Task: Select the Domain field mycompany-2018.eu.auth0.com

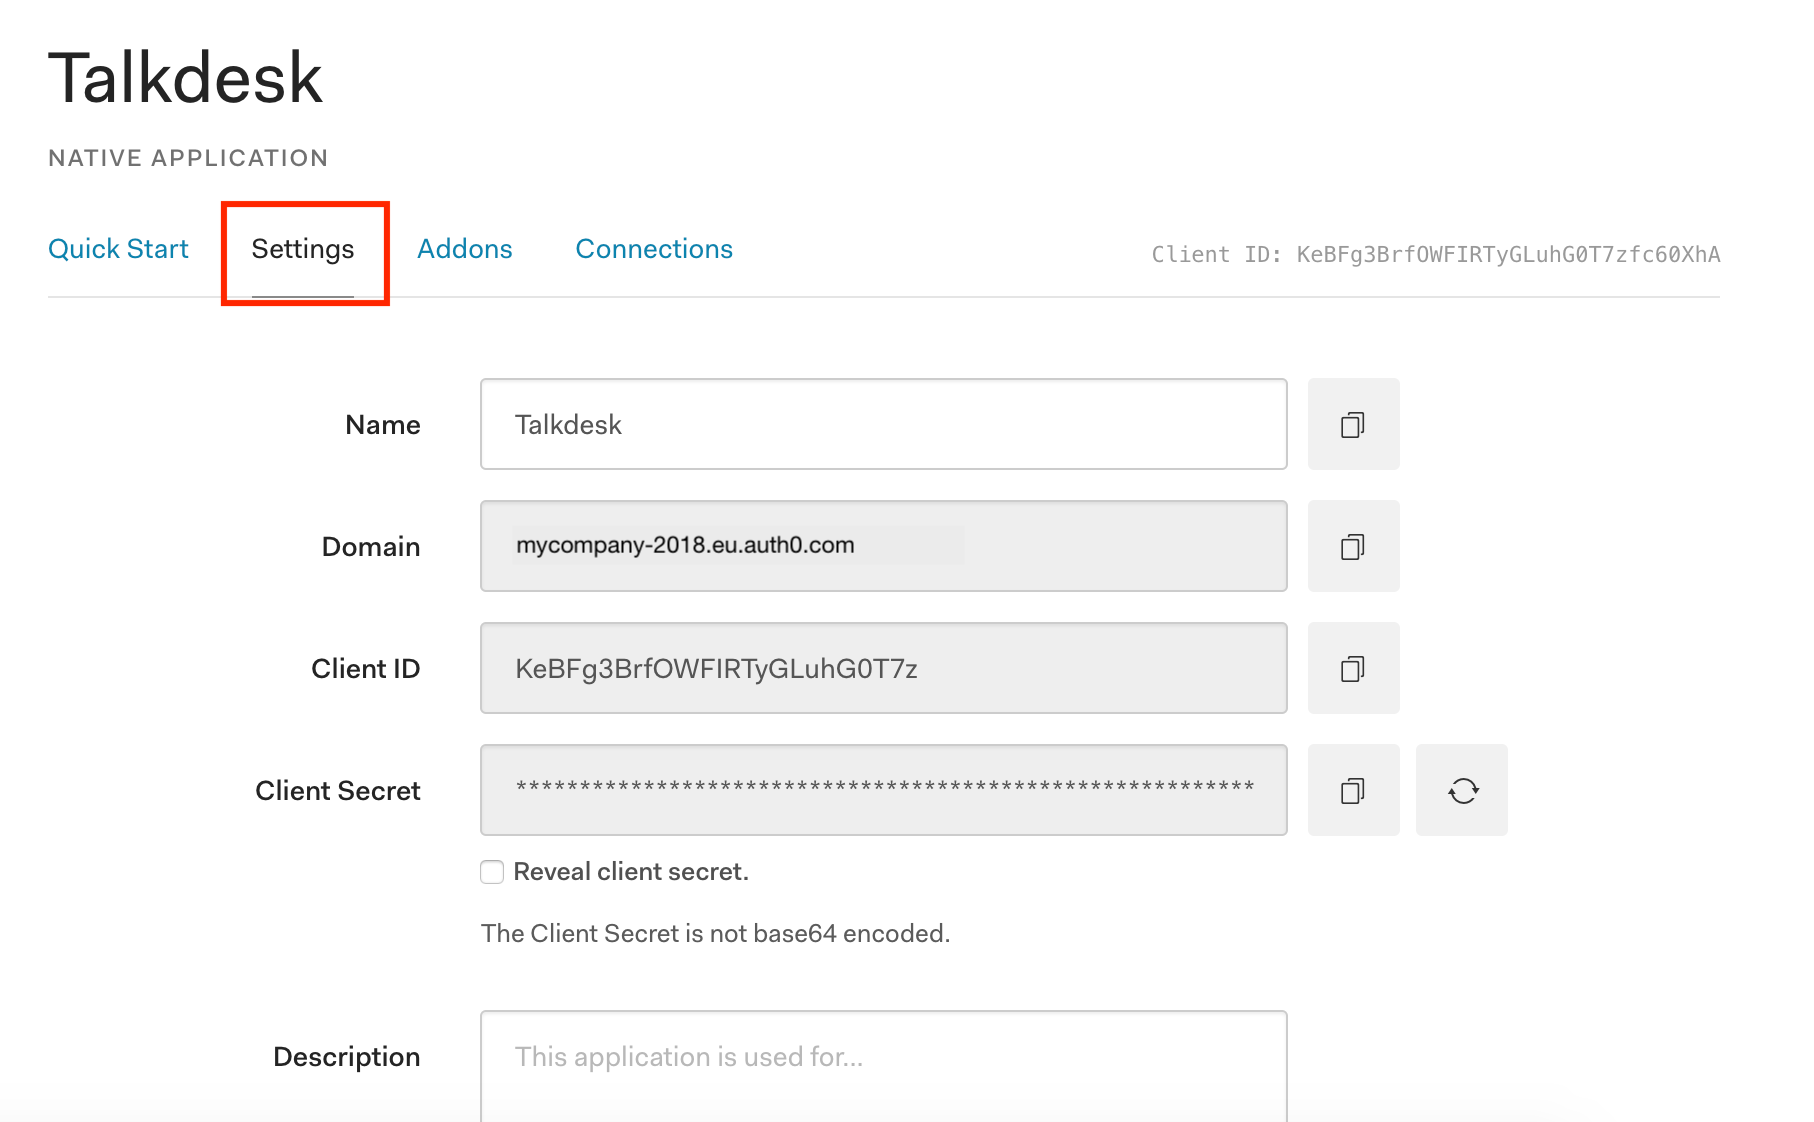Action: [884, 546]
